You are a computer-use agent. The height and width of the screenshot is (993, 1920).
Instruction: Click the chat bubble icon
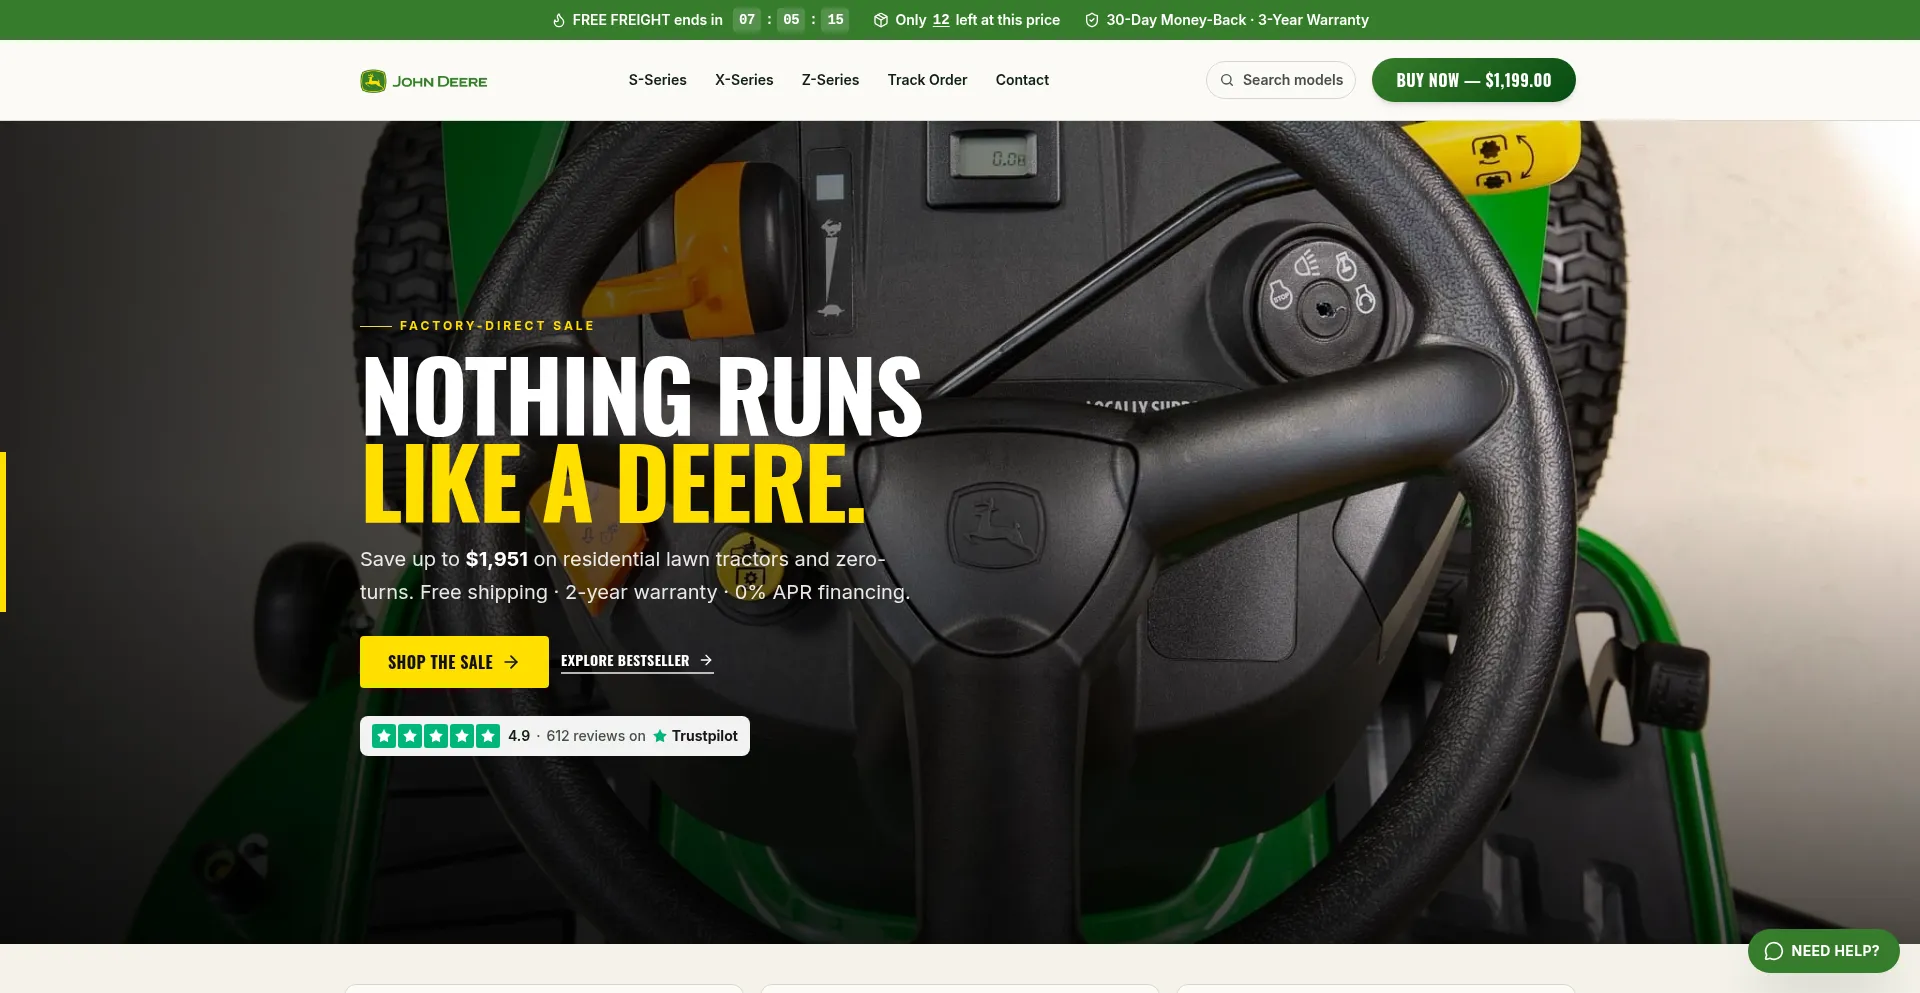click(x=1774, y=951)
